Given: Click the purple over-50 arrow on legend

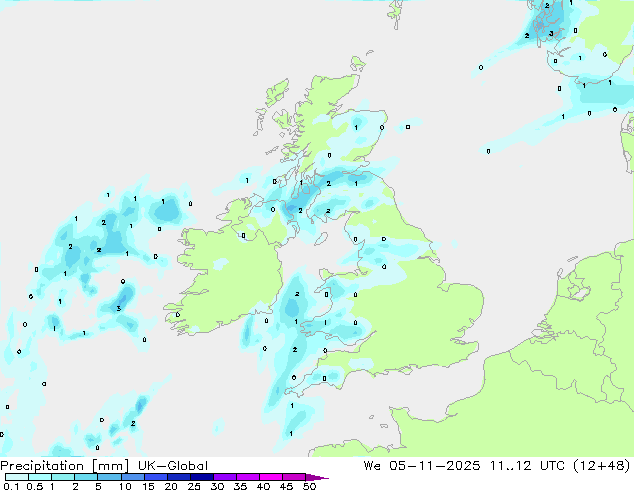Looking at the screenshot, I should 317,477.
